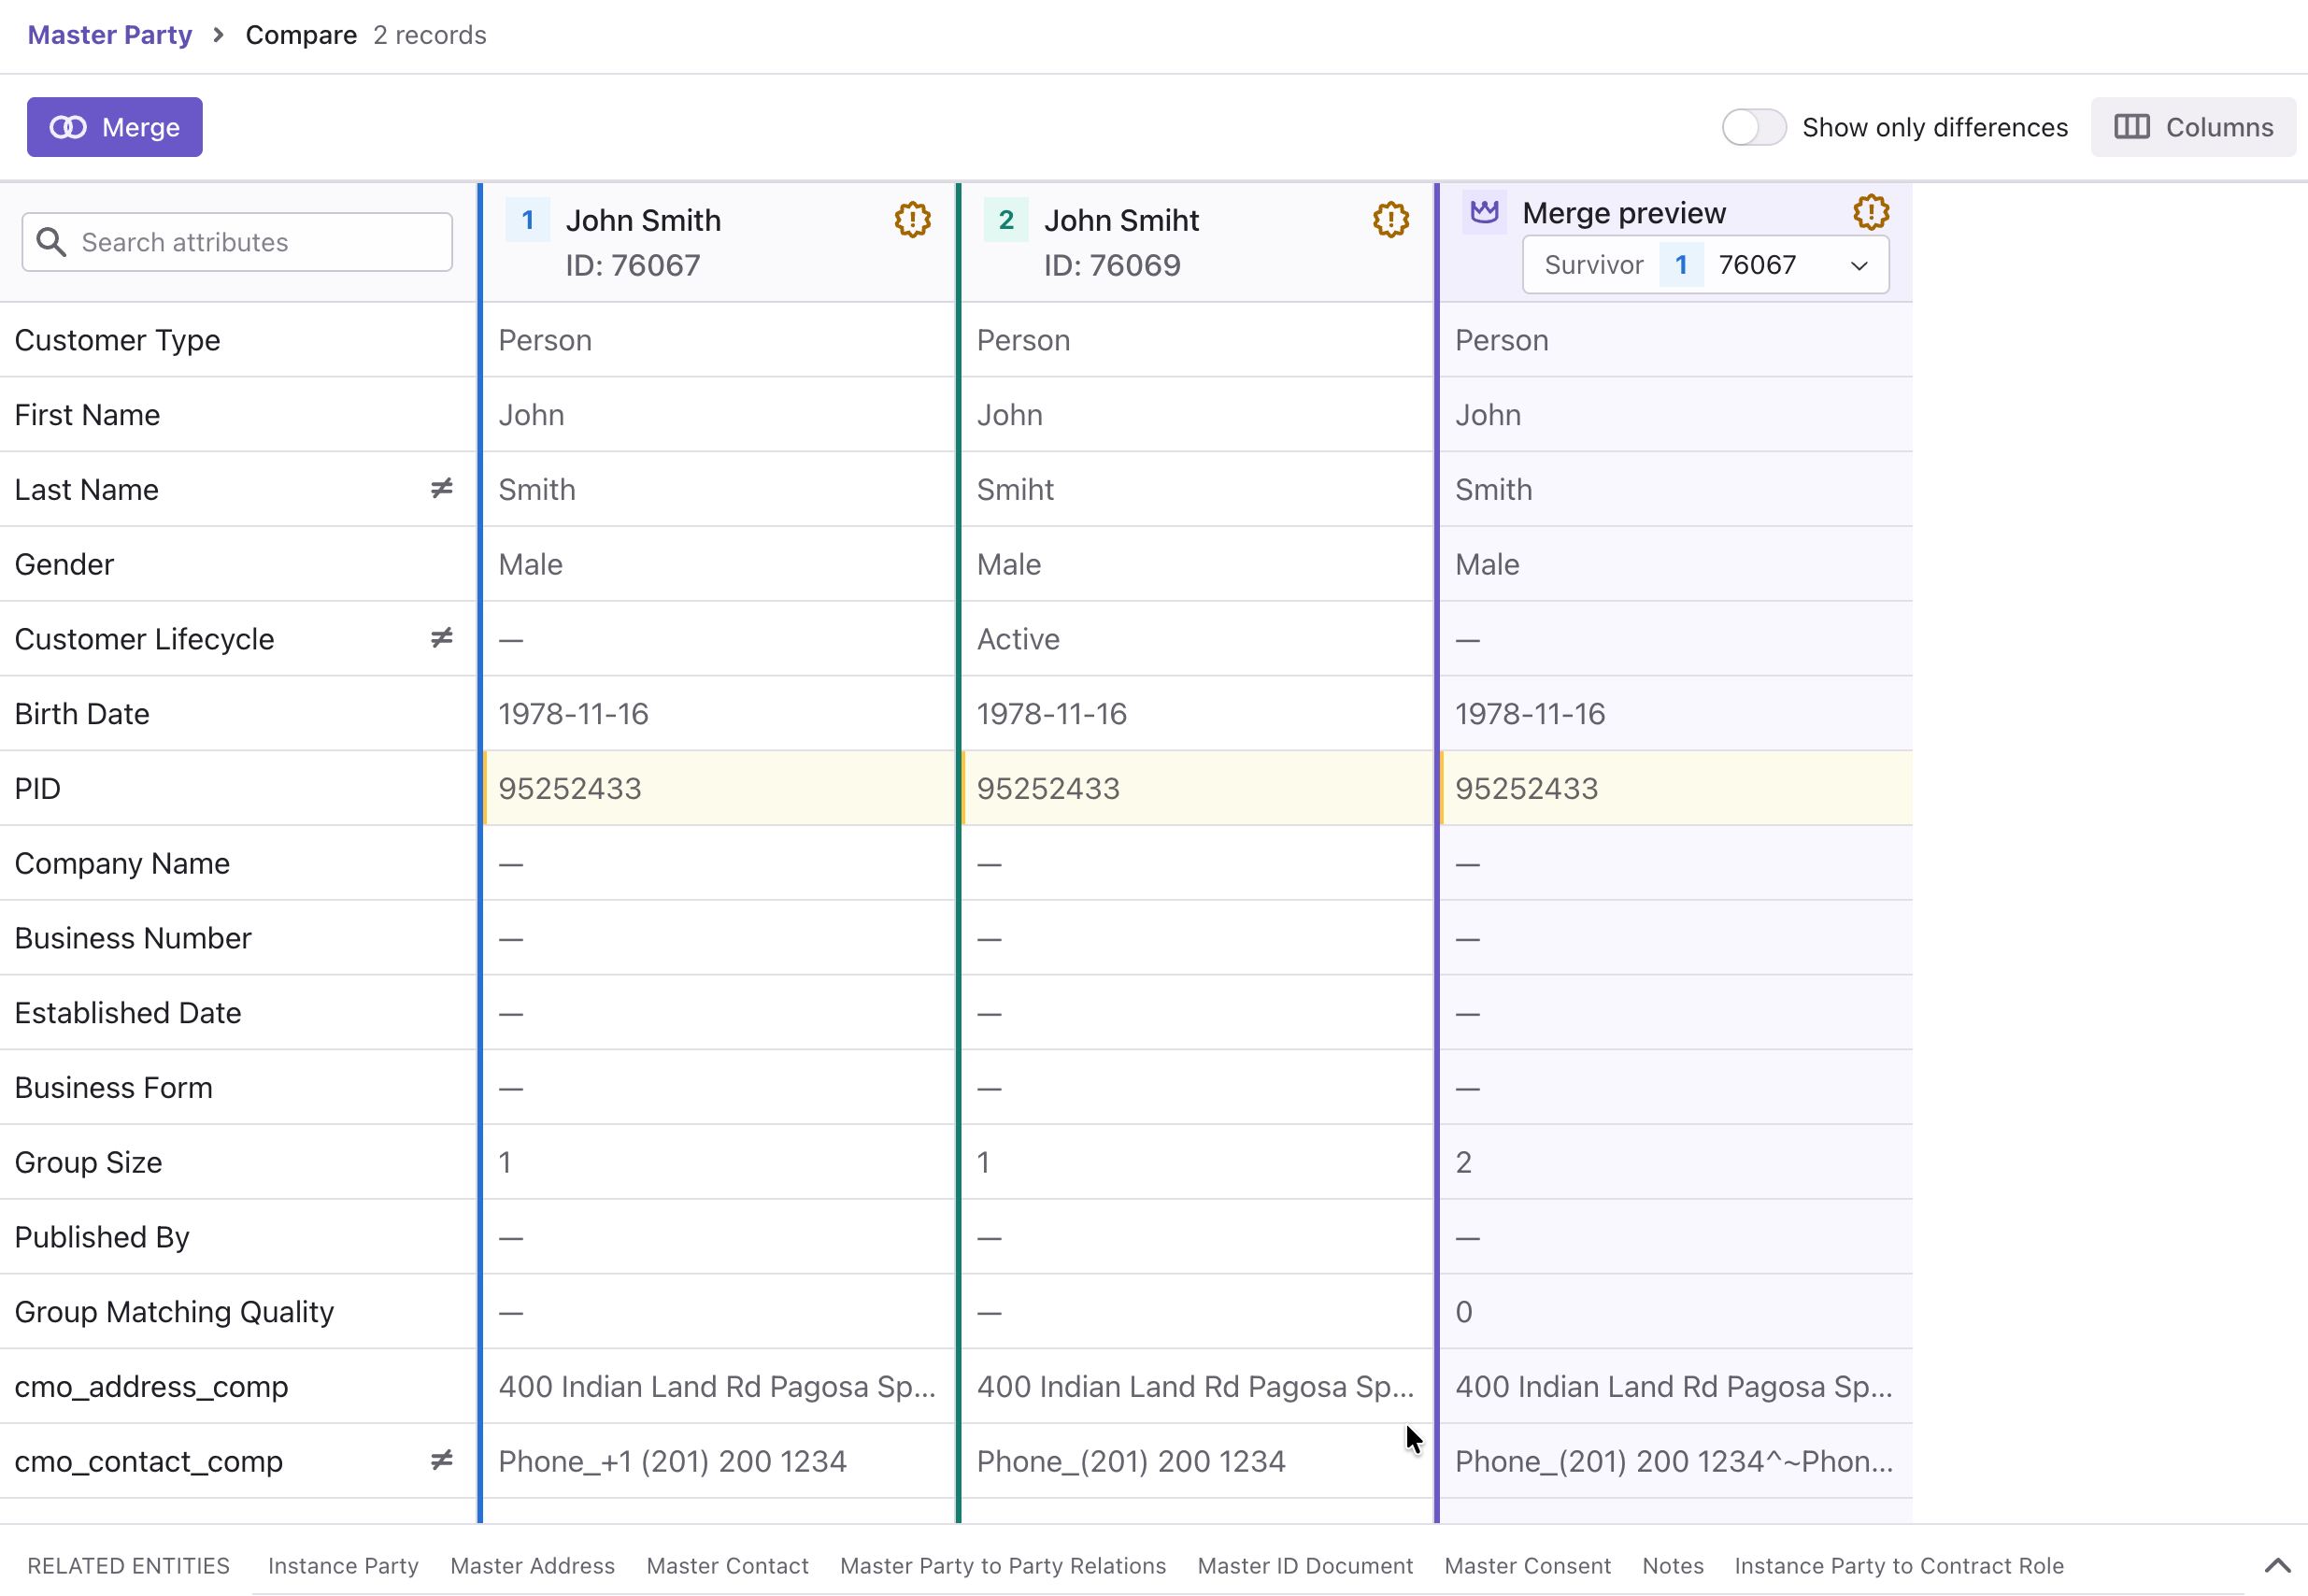Collapse the Related Entities panel chevron
This screenshot has height=1596, width=2308.
point(2277,1565)
